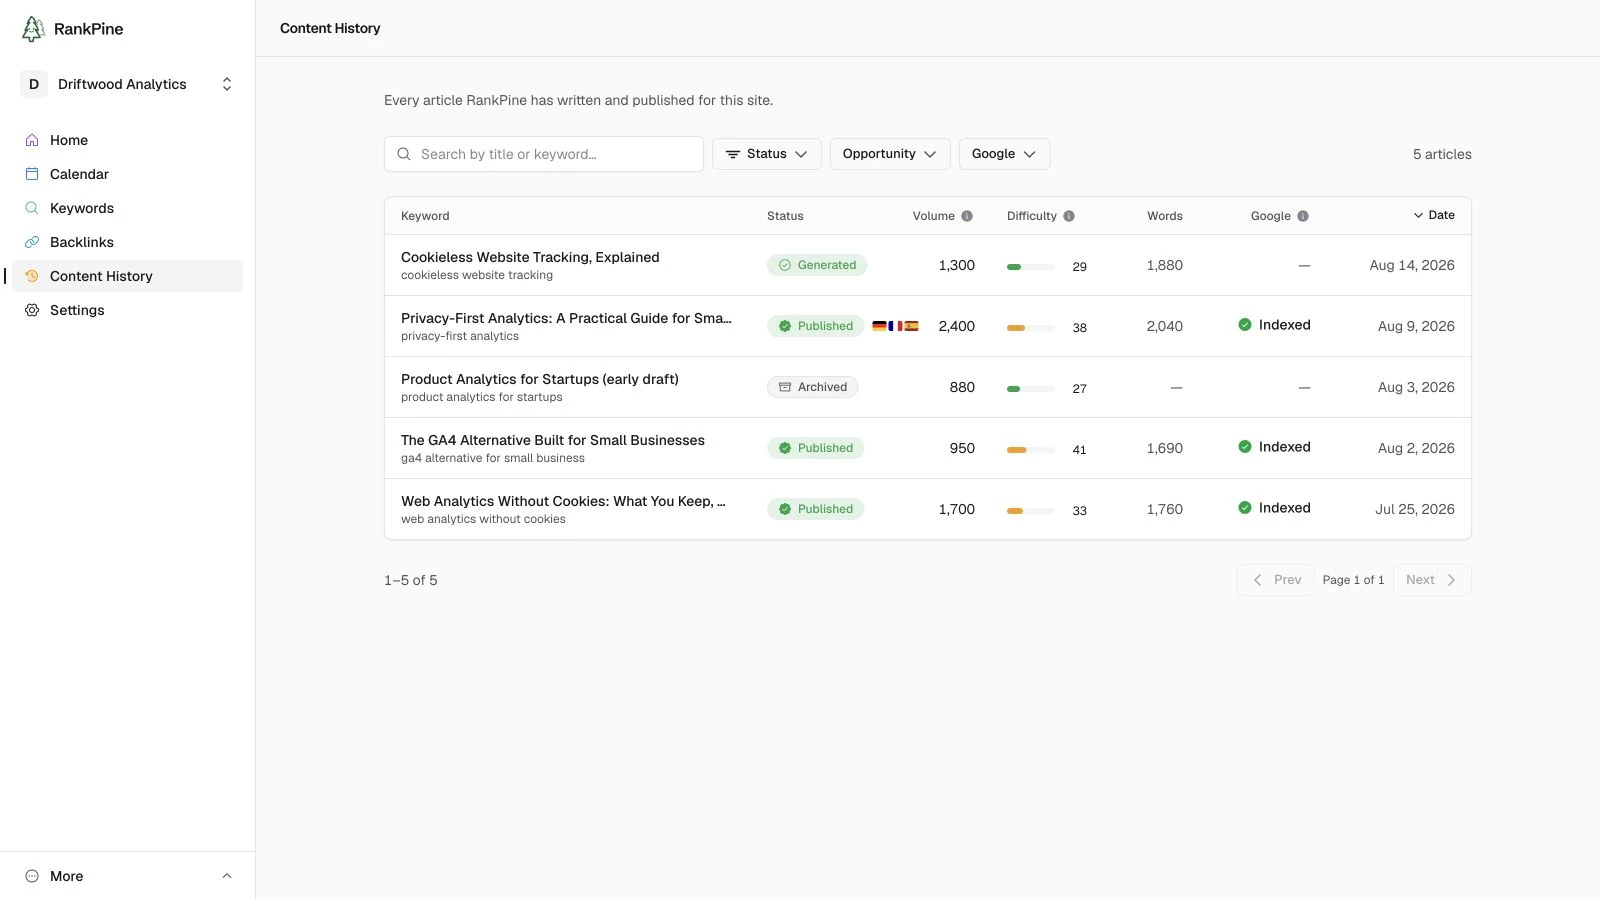Select Content History in the sidebar
The height and width of the screenshot is (900, 1600).
tap(128, 276)
